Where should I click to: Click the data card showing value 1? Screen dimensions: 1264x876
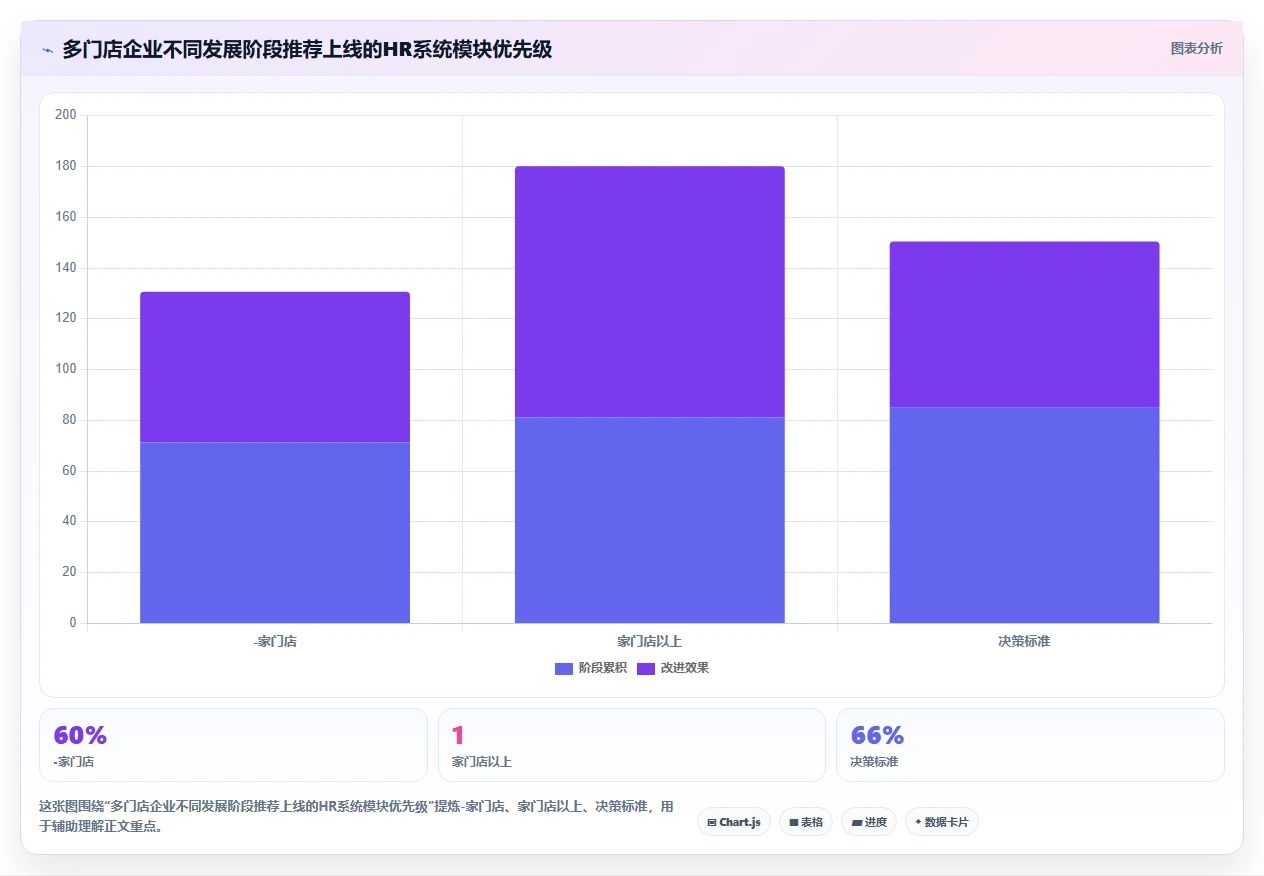632,745
